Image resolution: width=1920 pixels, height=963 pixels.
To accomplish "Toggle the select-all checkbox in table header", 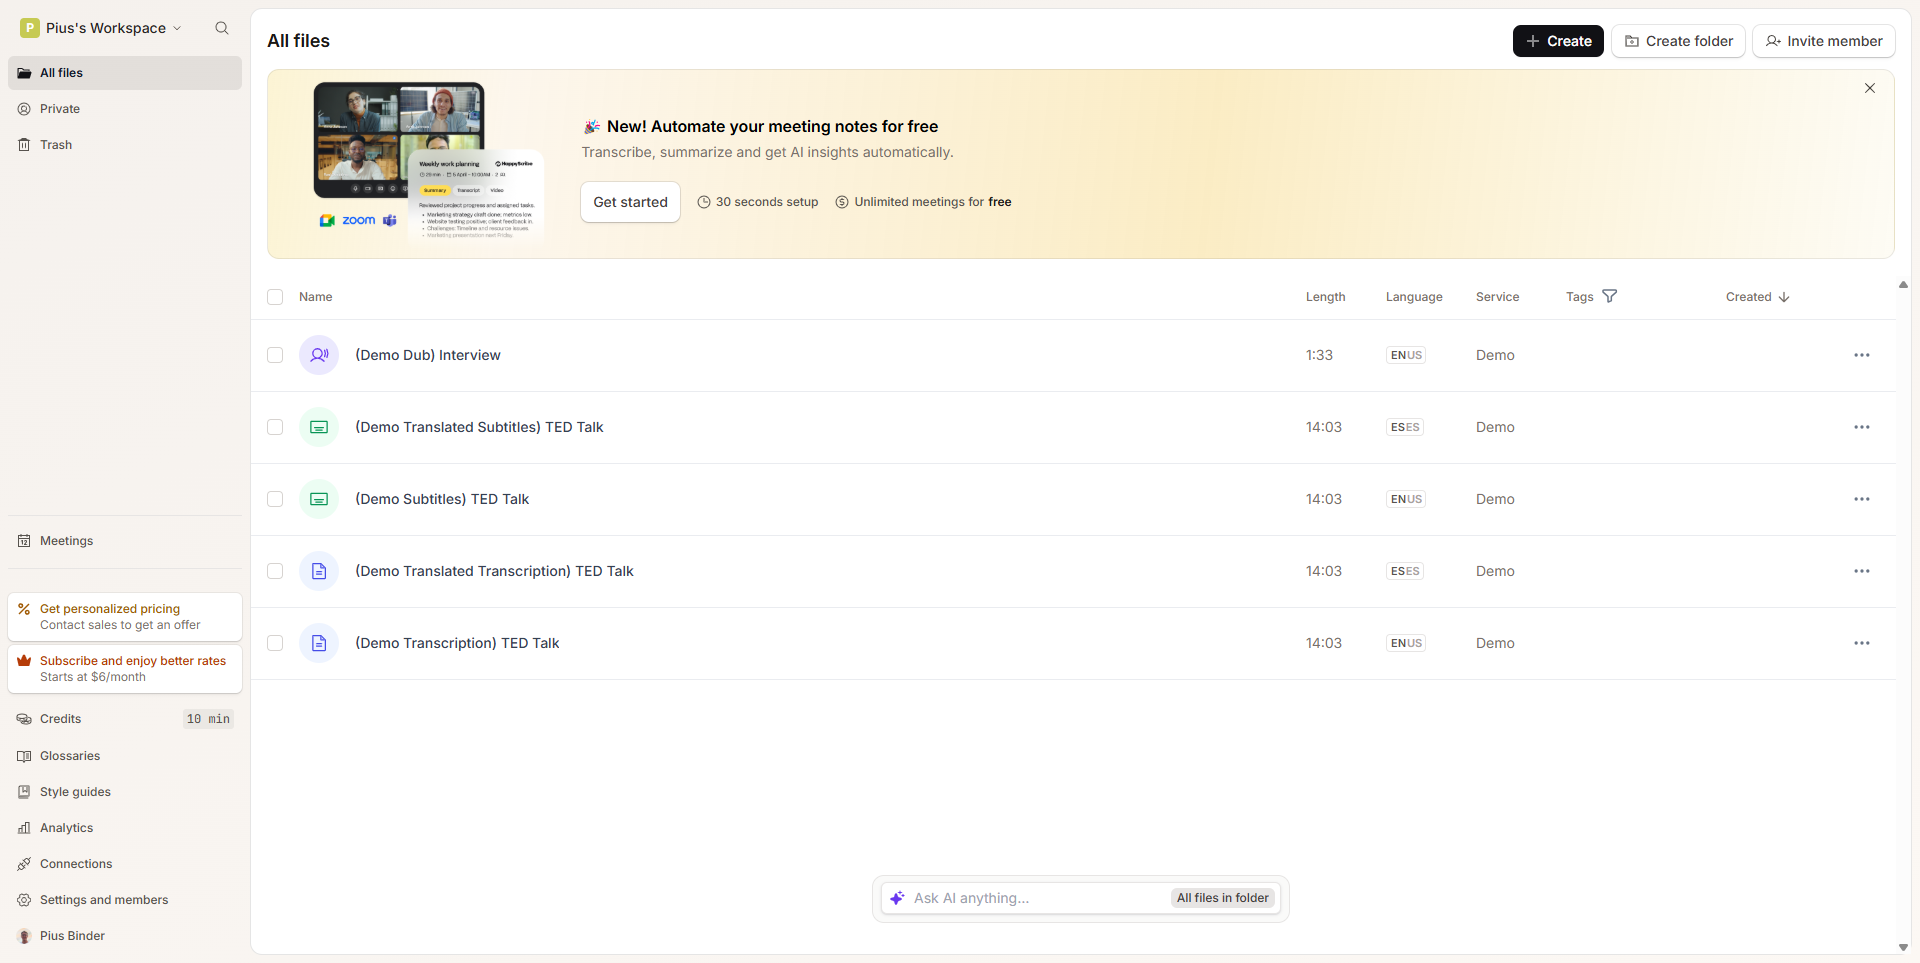I will [x=275, y=297].
